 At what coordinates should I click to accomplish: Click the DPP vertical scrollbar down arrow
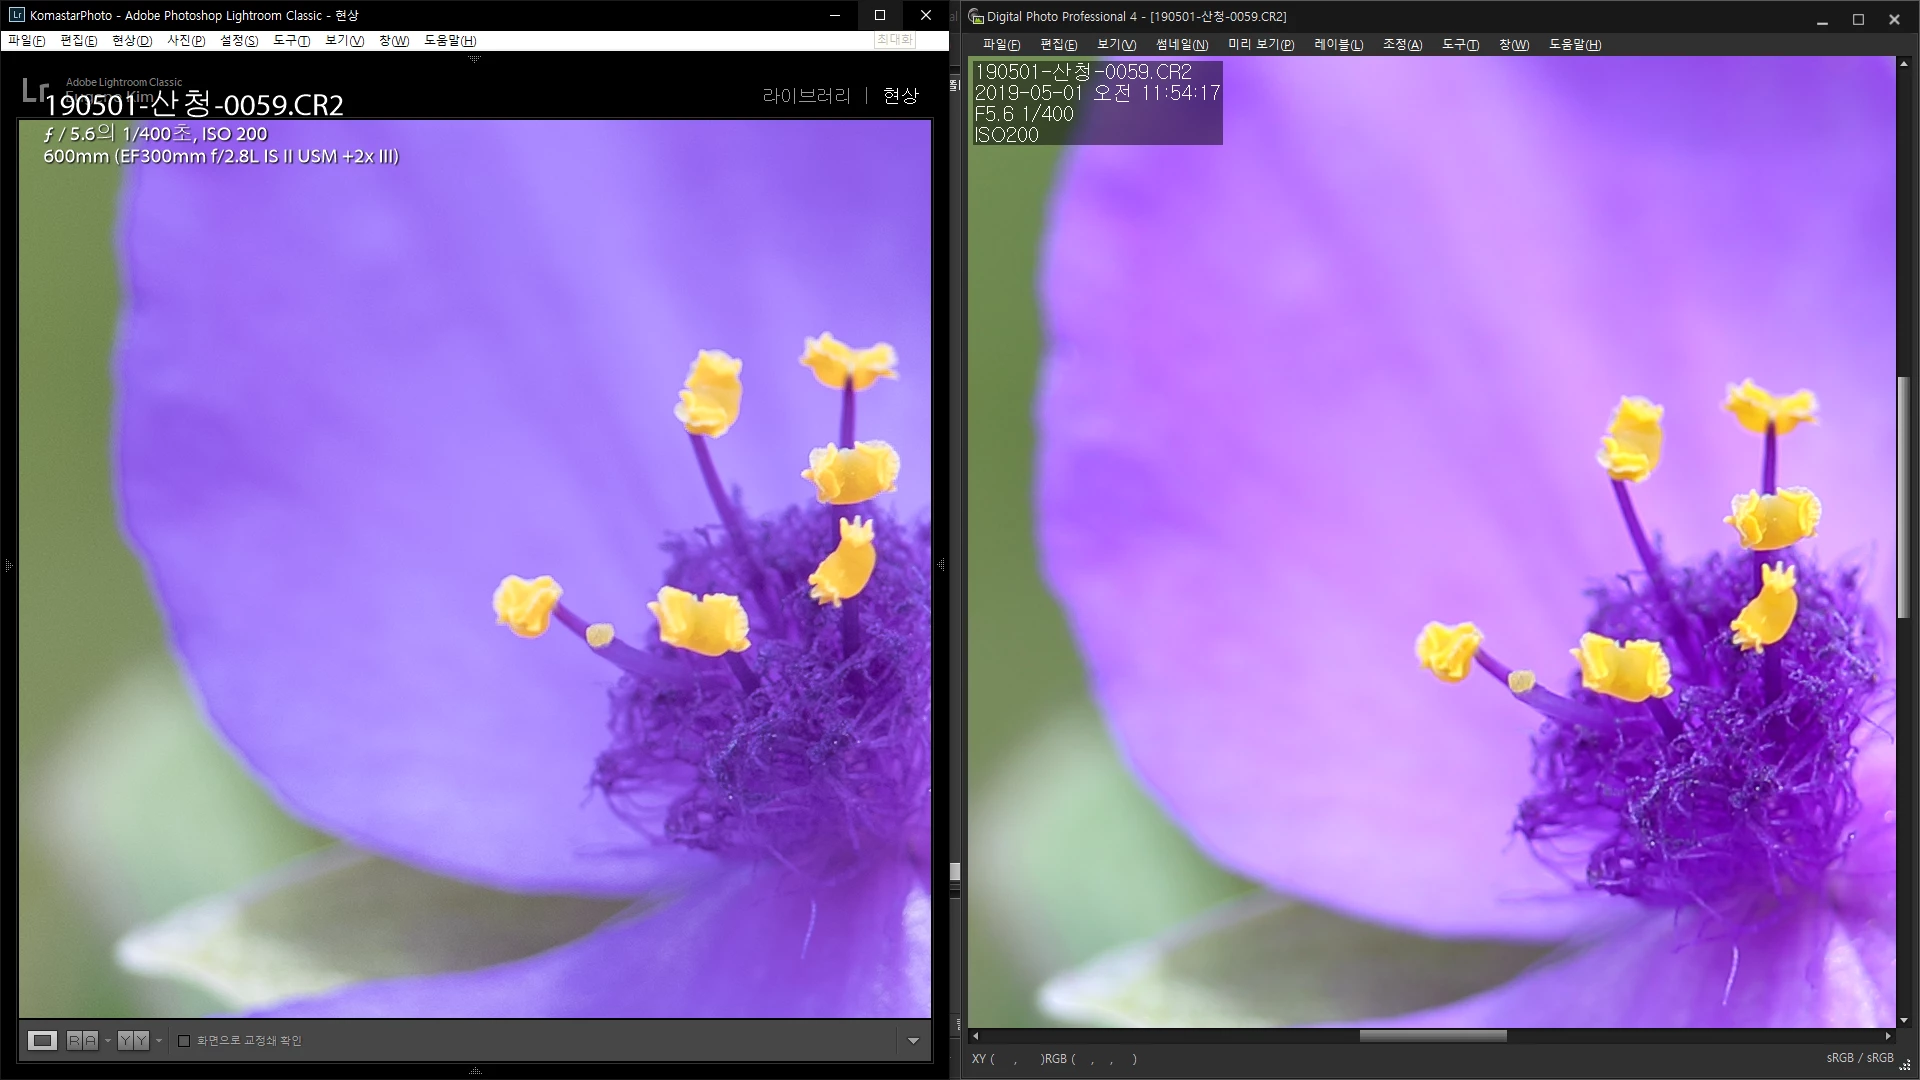click(x=1903, y=1021)
